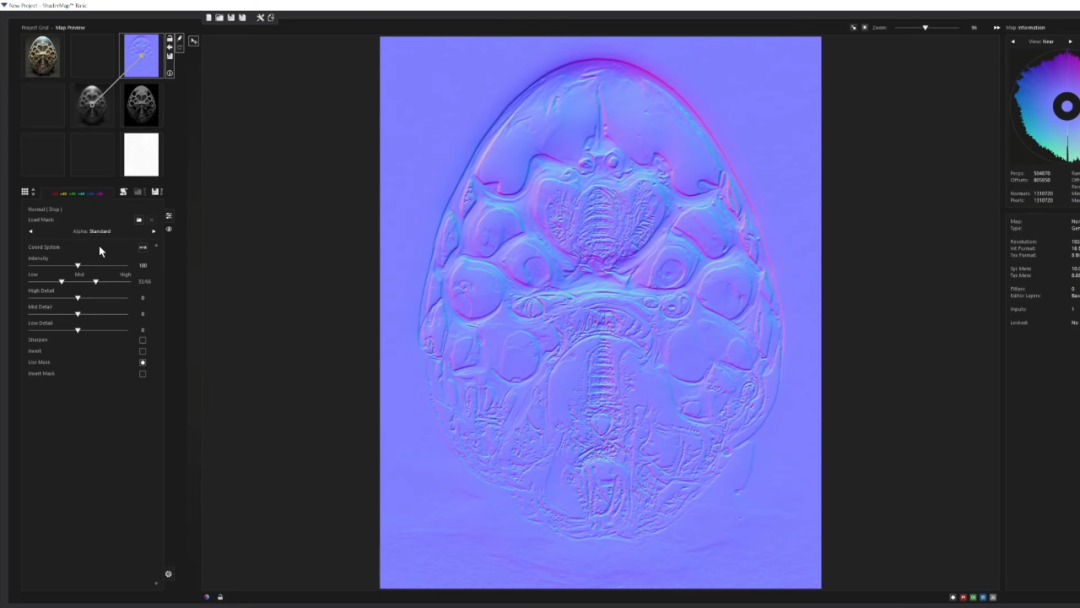
Task: Select previous Alpha mode with left arrow
Action: pyautogui.click(x=30, y=231)
